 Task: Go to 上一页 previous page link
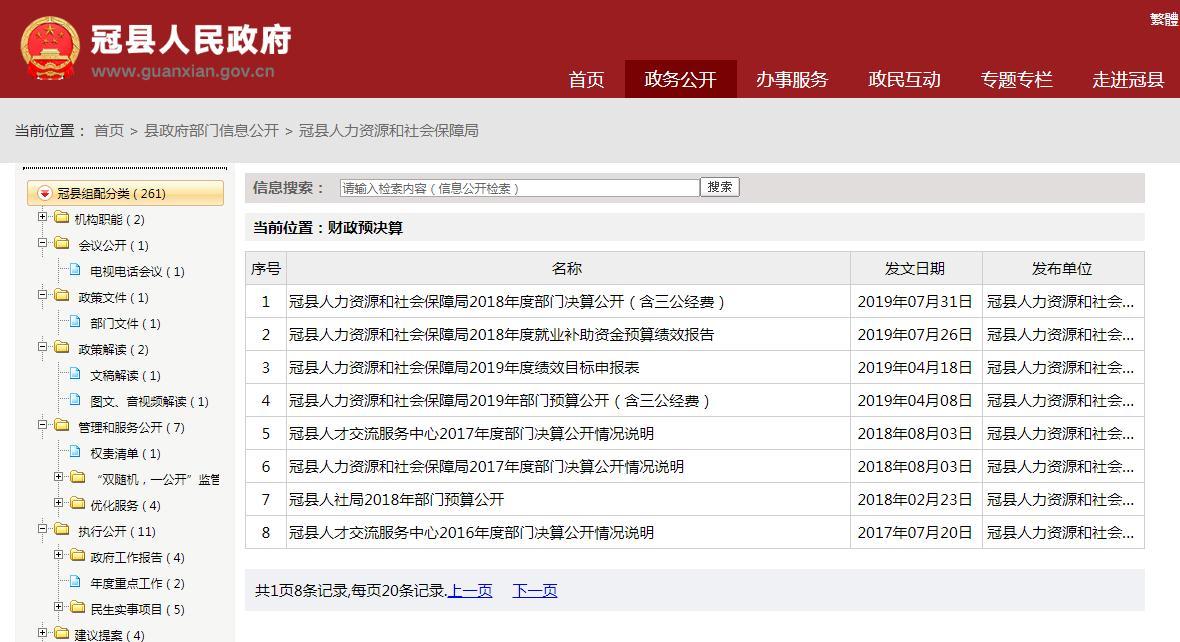coord(470,591)
